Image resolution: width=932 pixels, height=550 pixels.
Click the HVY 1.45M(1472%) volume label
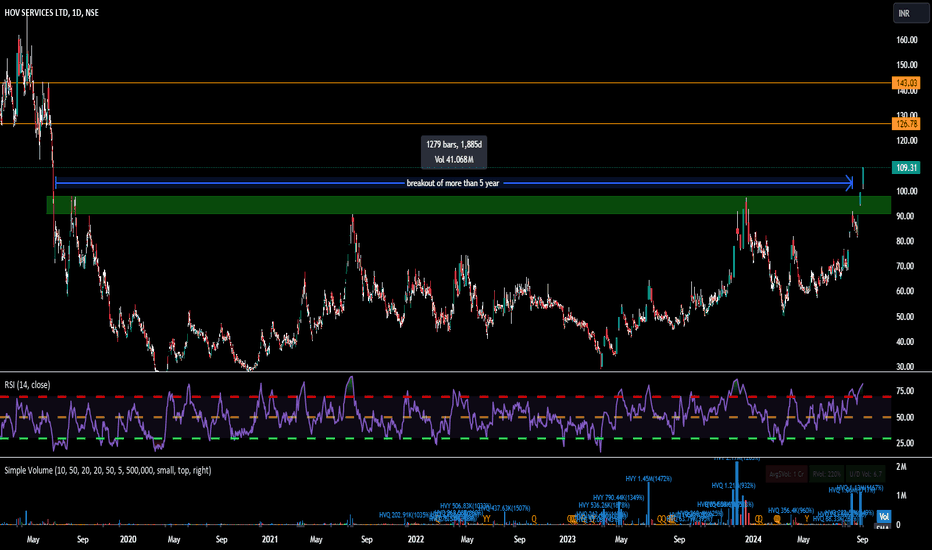coord(648,479)
